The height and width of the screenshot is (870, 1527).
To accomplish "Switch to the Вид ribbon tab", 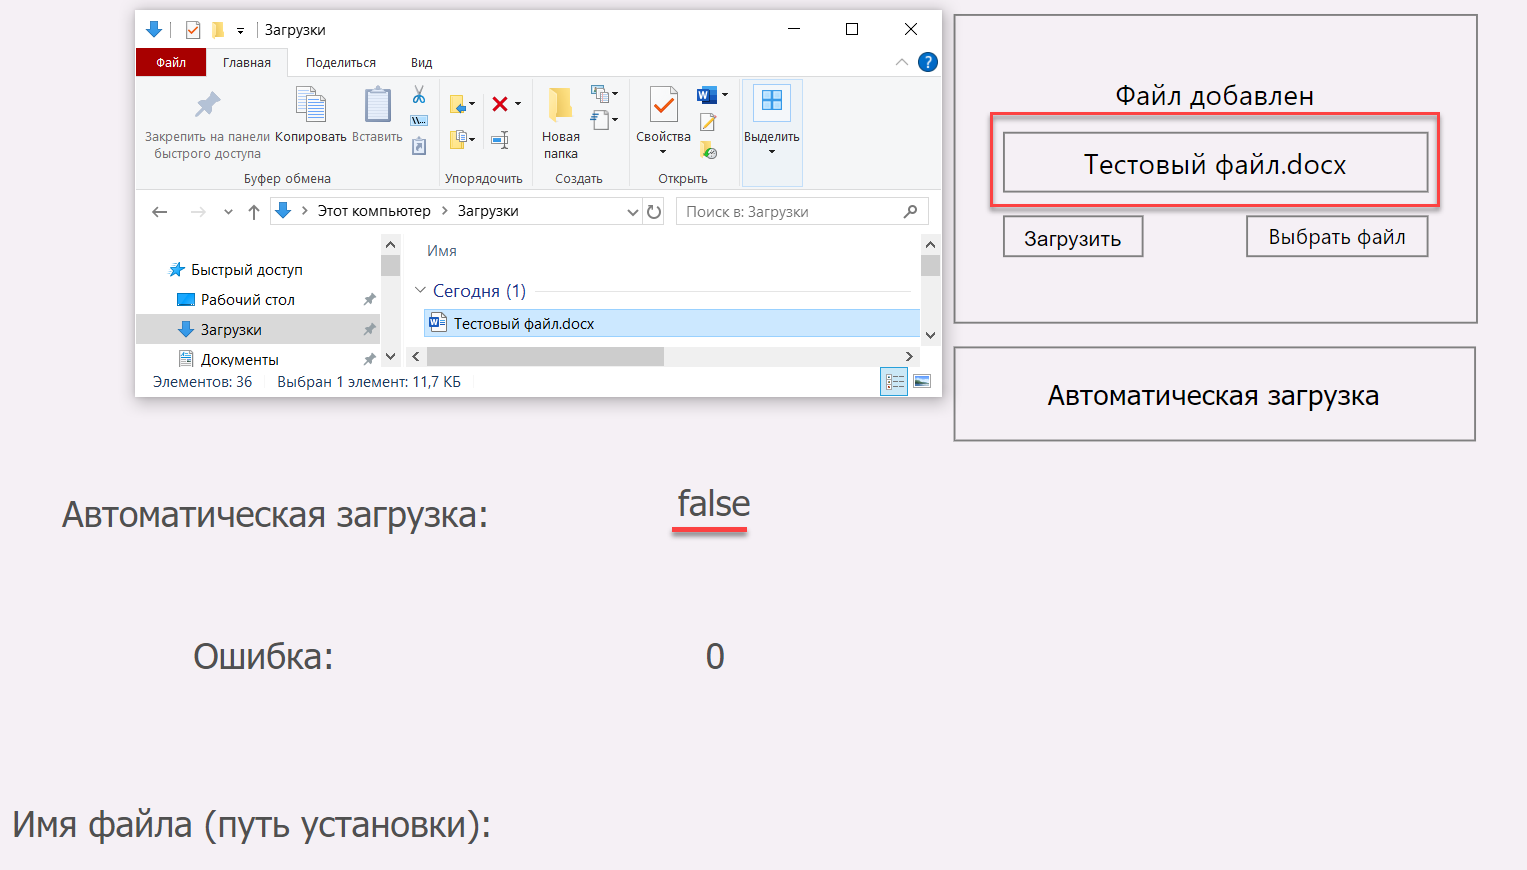I will [x=420, y=62].
